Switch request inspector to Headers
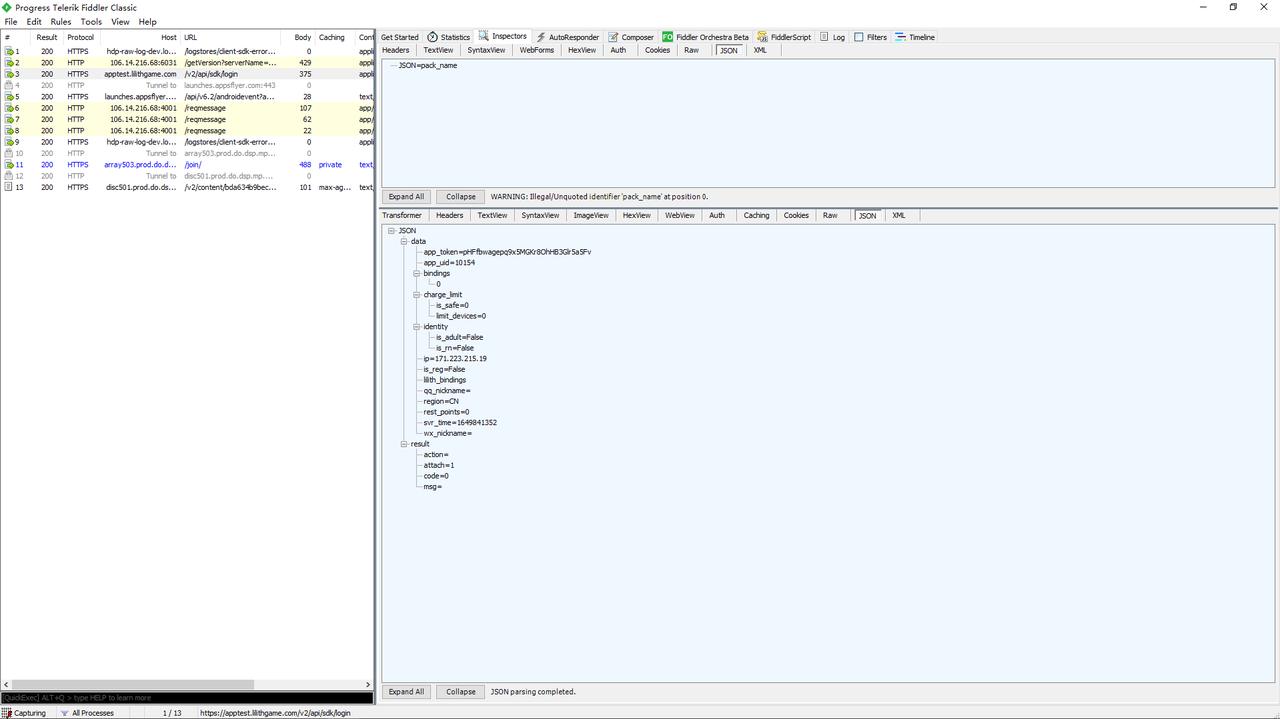 coord(396,50)
